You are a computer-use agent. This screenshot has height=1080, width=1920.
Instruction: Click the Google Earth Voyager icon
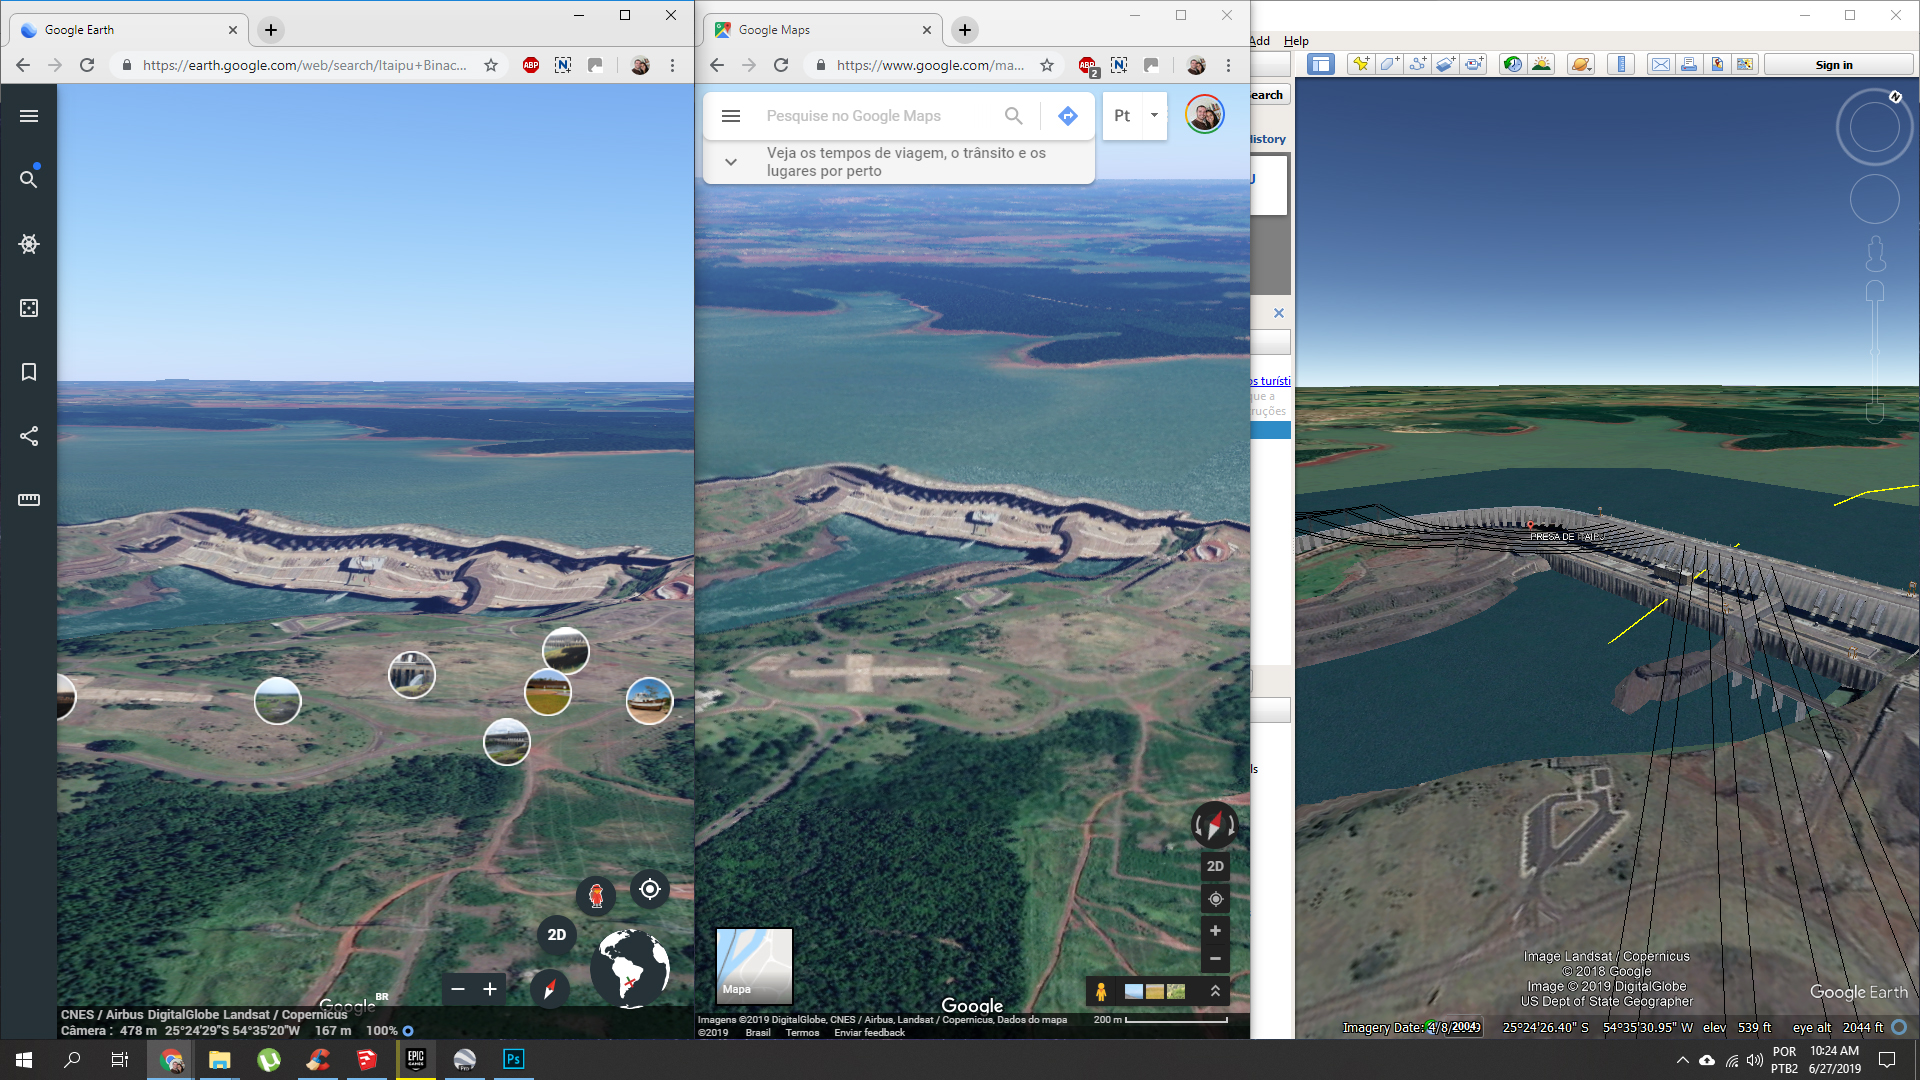(28, 244)
